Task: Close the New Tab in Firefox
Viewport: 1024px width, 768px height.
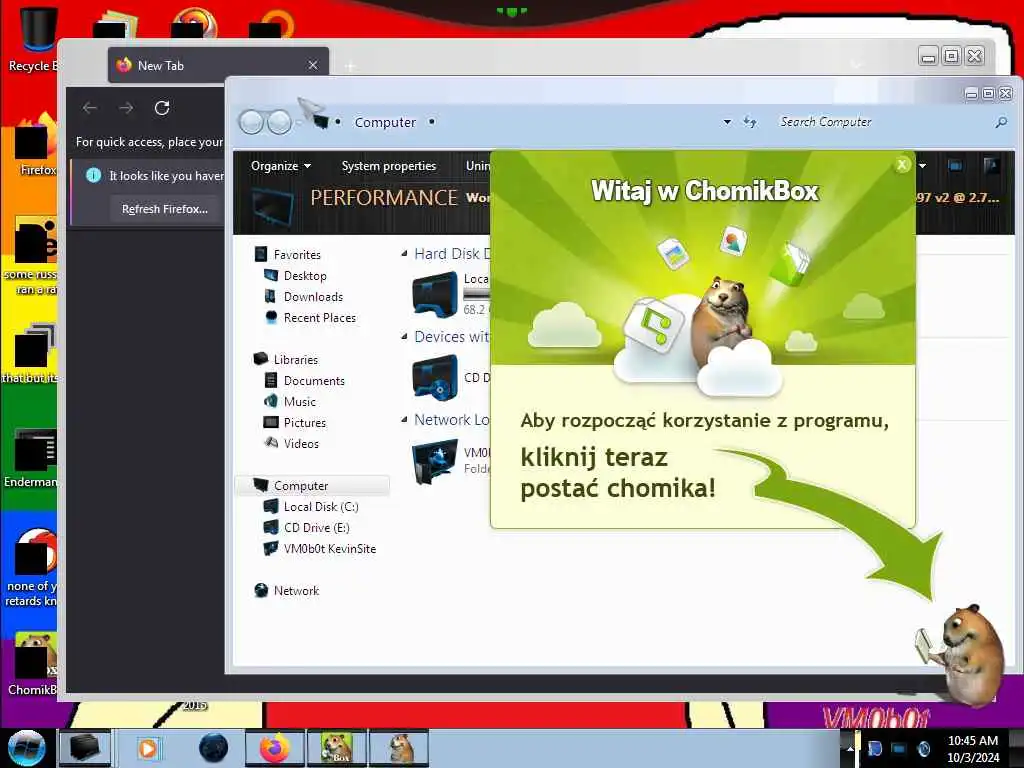Action: 313,65
